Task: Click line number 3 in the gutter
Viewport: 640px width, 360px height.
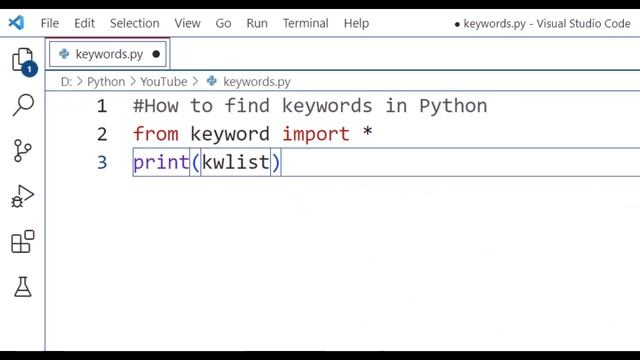Action: [102, 162]
